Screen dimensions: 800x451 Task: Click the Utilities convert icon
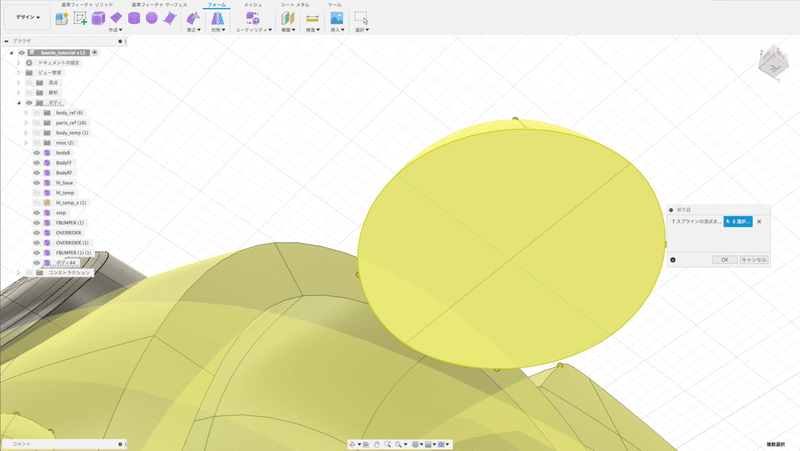pos(253,18)
